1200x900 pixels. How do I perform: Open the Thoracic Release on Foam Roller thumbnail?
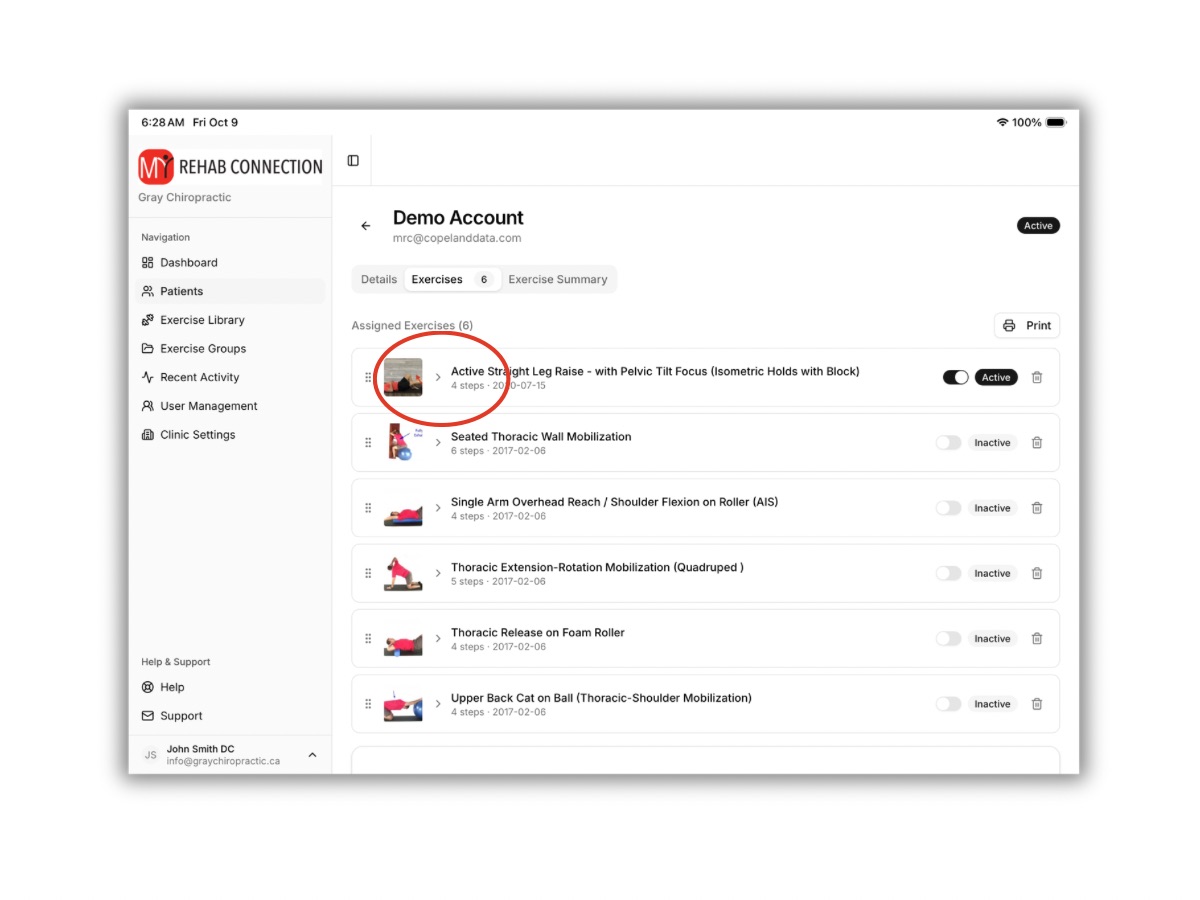click(x=403, y=639)
